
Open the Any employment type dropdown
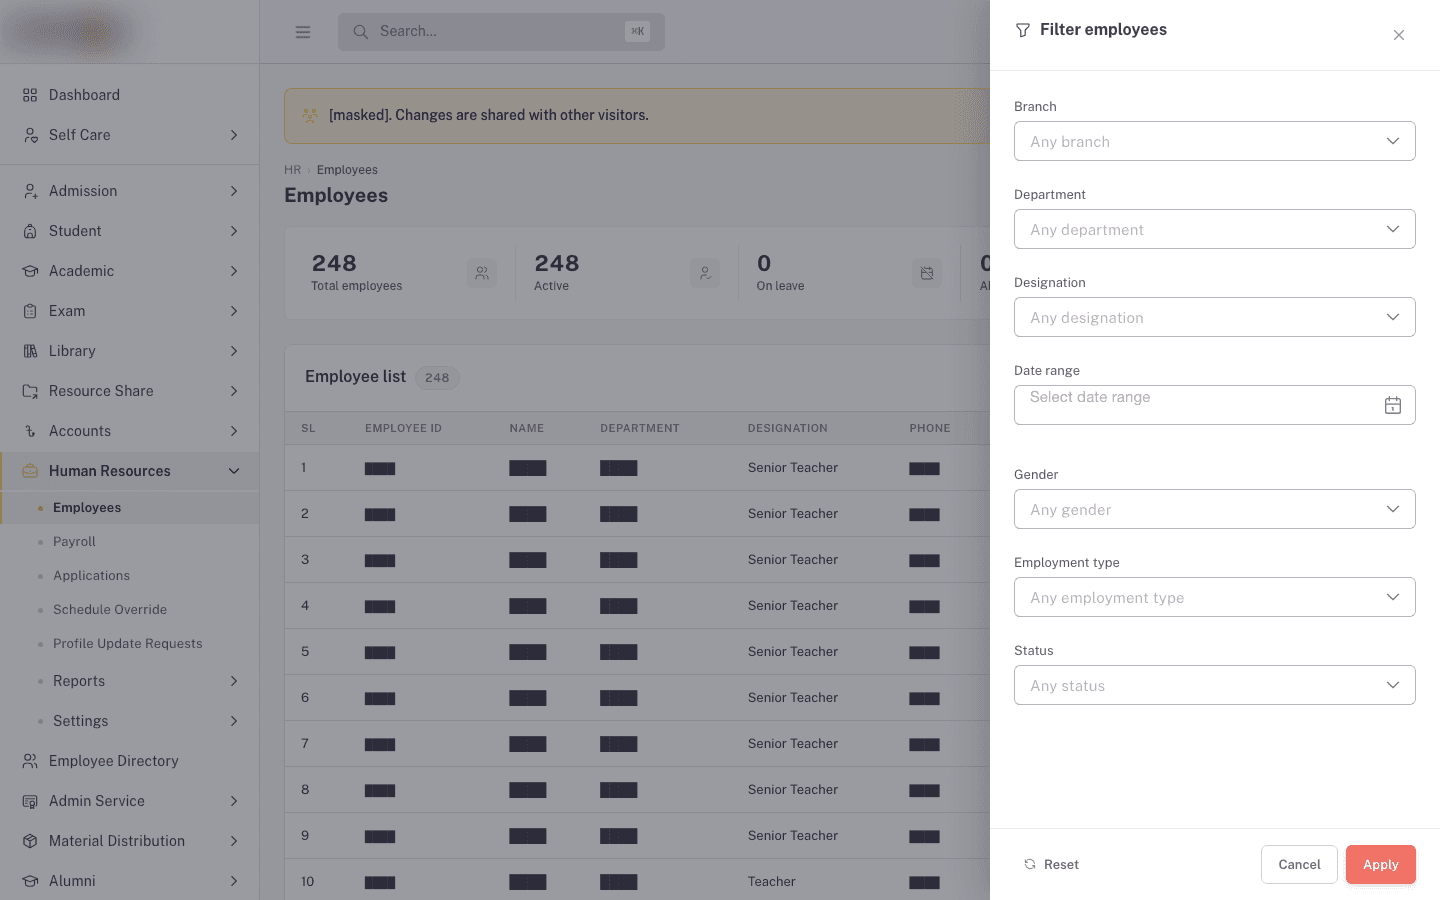1215,597
